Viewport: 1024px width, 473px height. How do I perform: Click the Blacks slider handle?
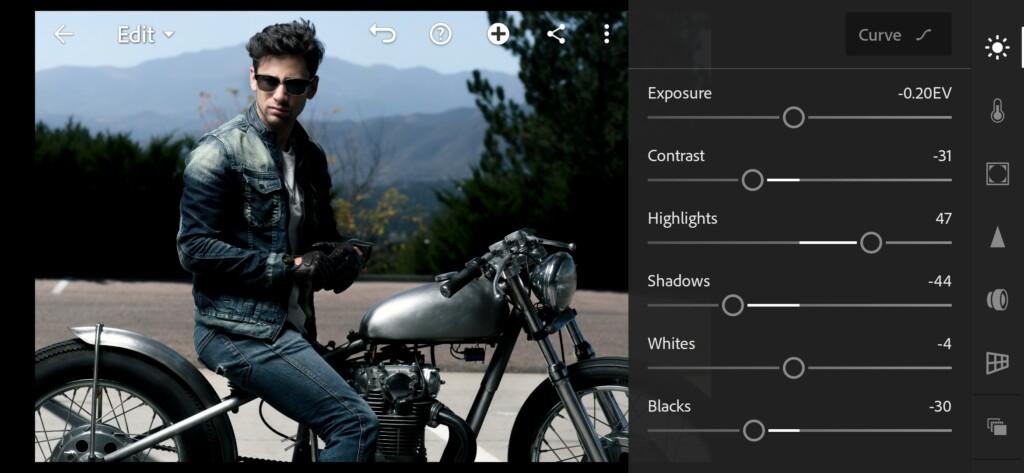point(754,431)
